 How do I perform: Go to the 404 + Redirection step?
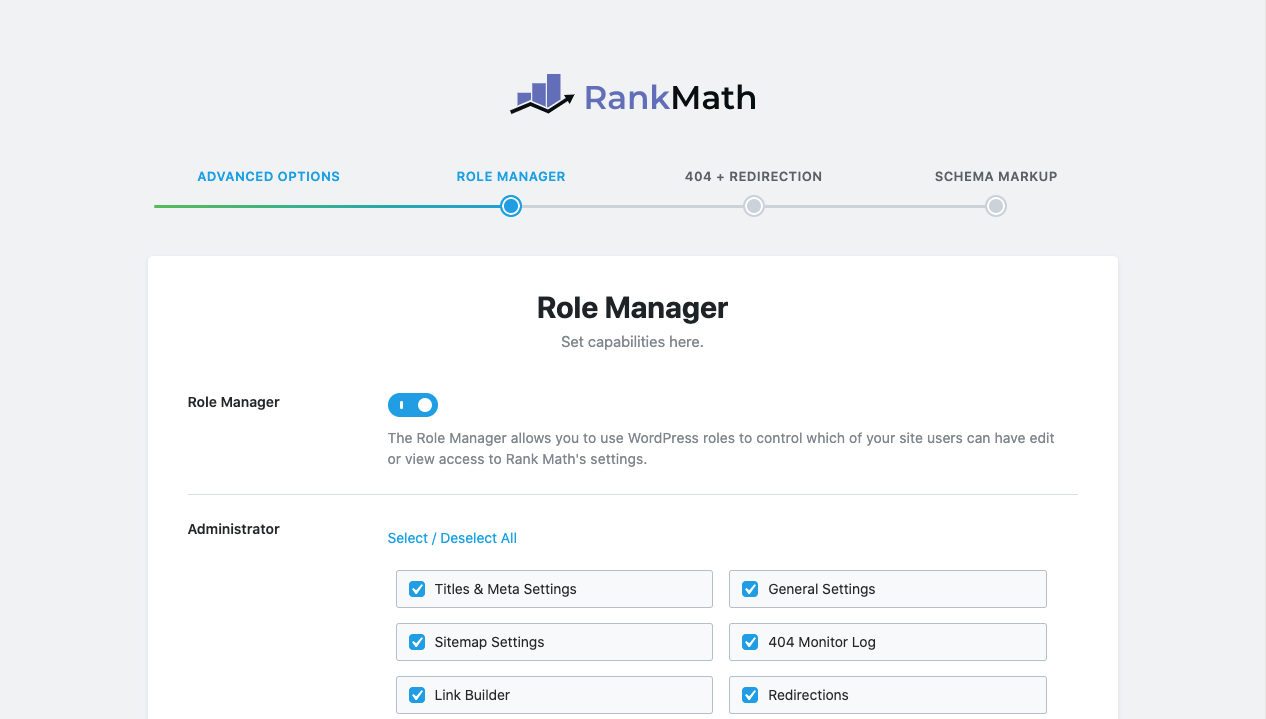tap(754, 176)
